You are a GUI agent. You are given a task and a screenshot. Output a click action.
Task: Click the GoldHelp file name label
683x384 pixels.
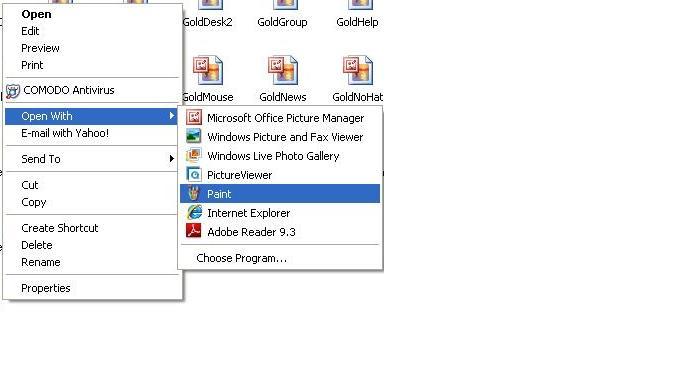[x=357, y=22]
